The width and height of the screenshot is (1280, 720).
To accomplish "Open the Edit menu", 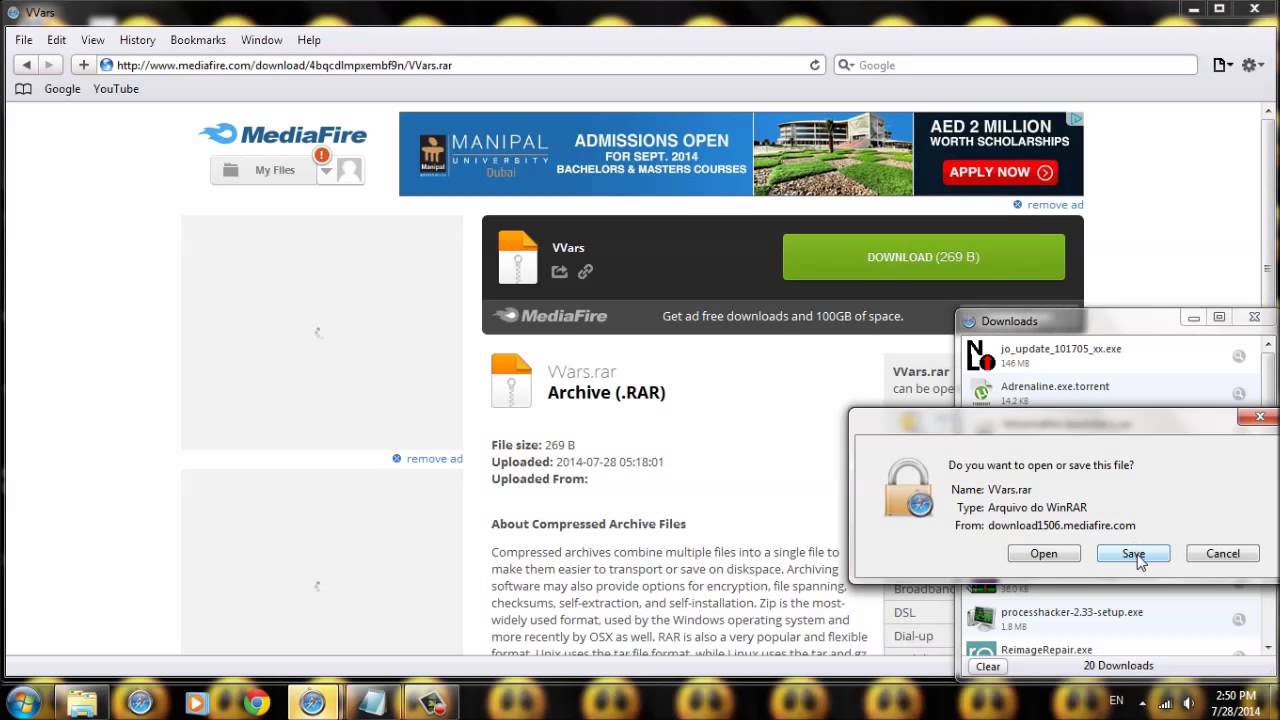I will 56,40.
